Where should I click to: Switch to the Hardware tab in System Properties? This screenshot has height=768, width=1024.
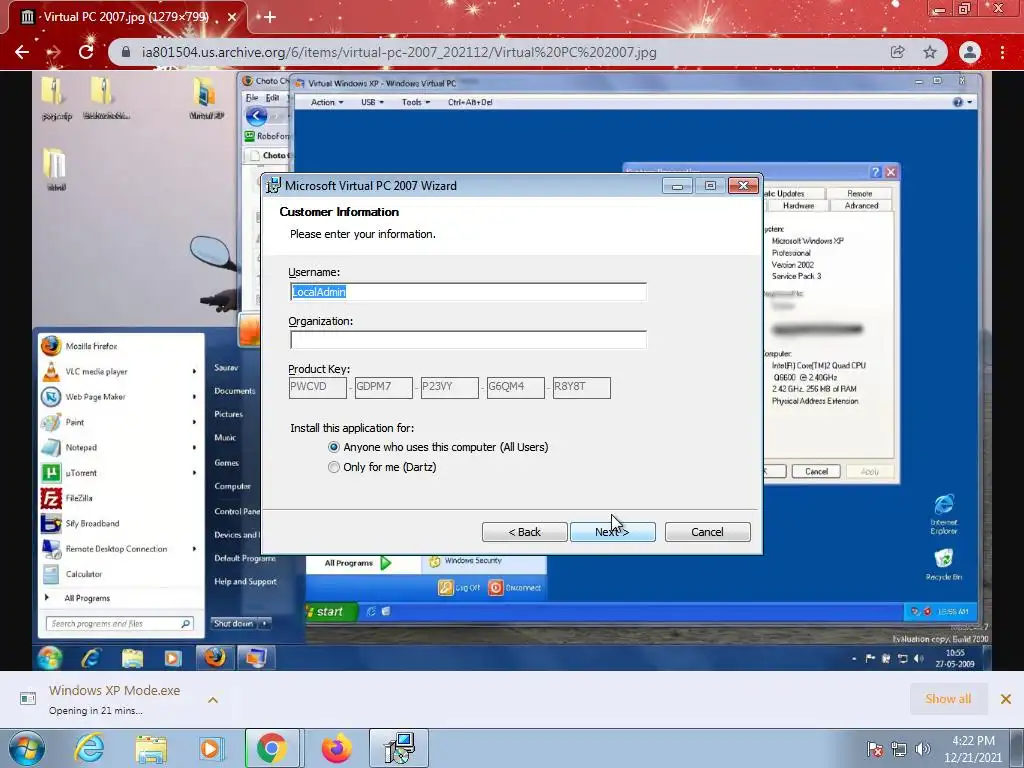coord(798,206)
